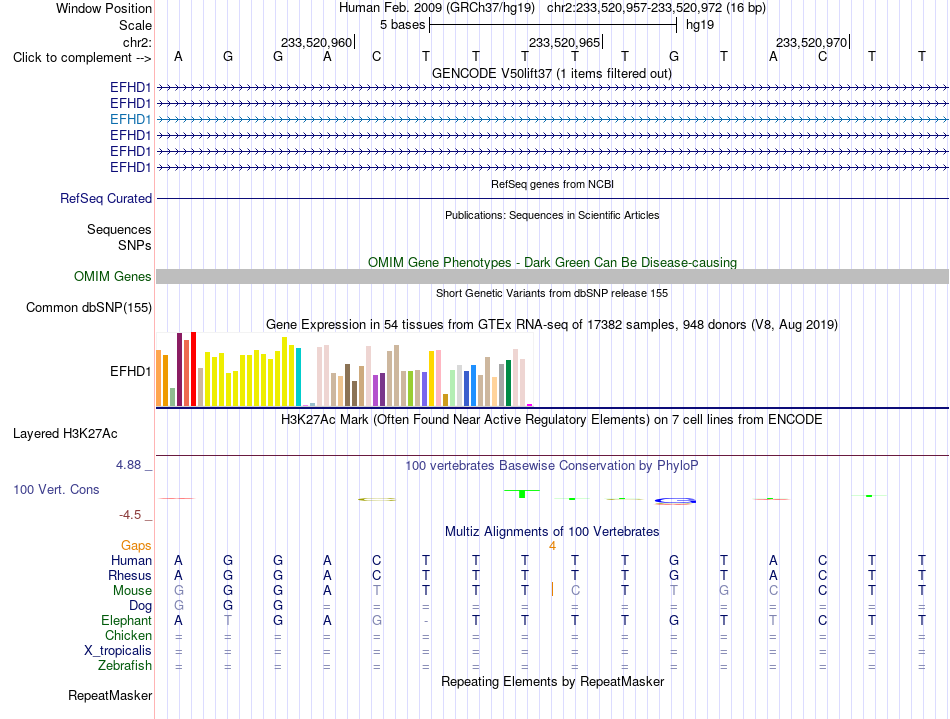Click the orange insertion mark in Mouse row

tap(552, 589)
